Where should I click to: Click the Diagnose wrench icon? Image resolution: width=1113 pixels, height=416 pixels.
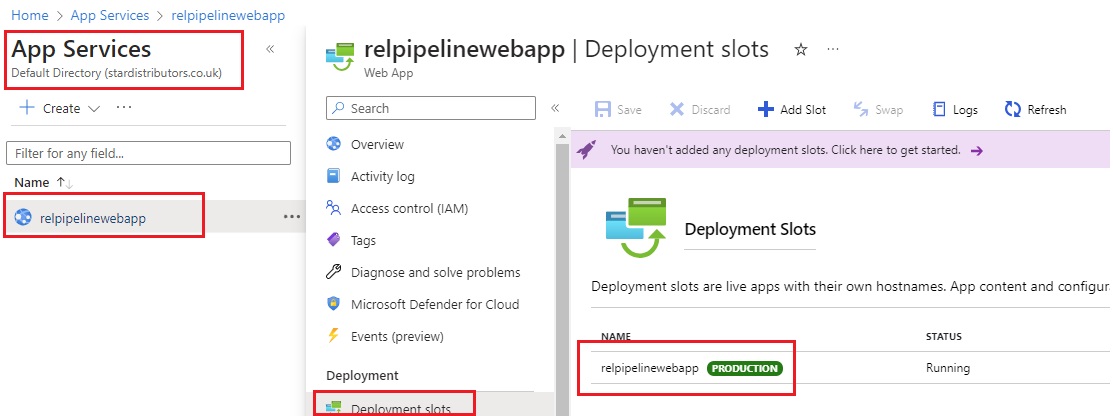(x=334, y=272)
